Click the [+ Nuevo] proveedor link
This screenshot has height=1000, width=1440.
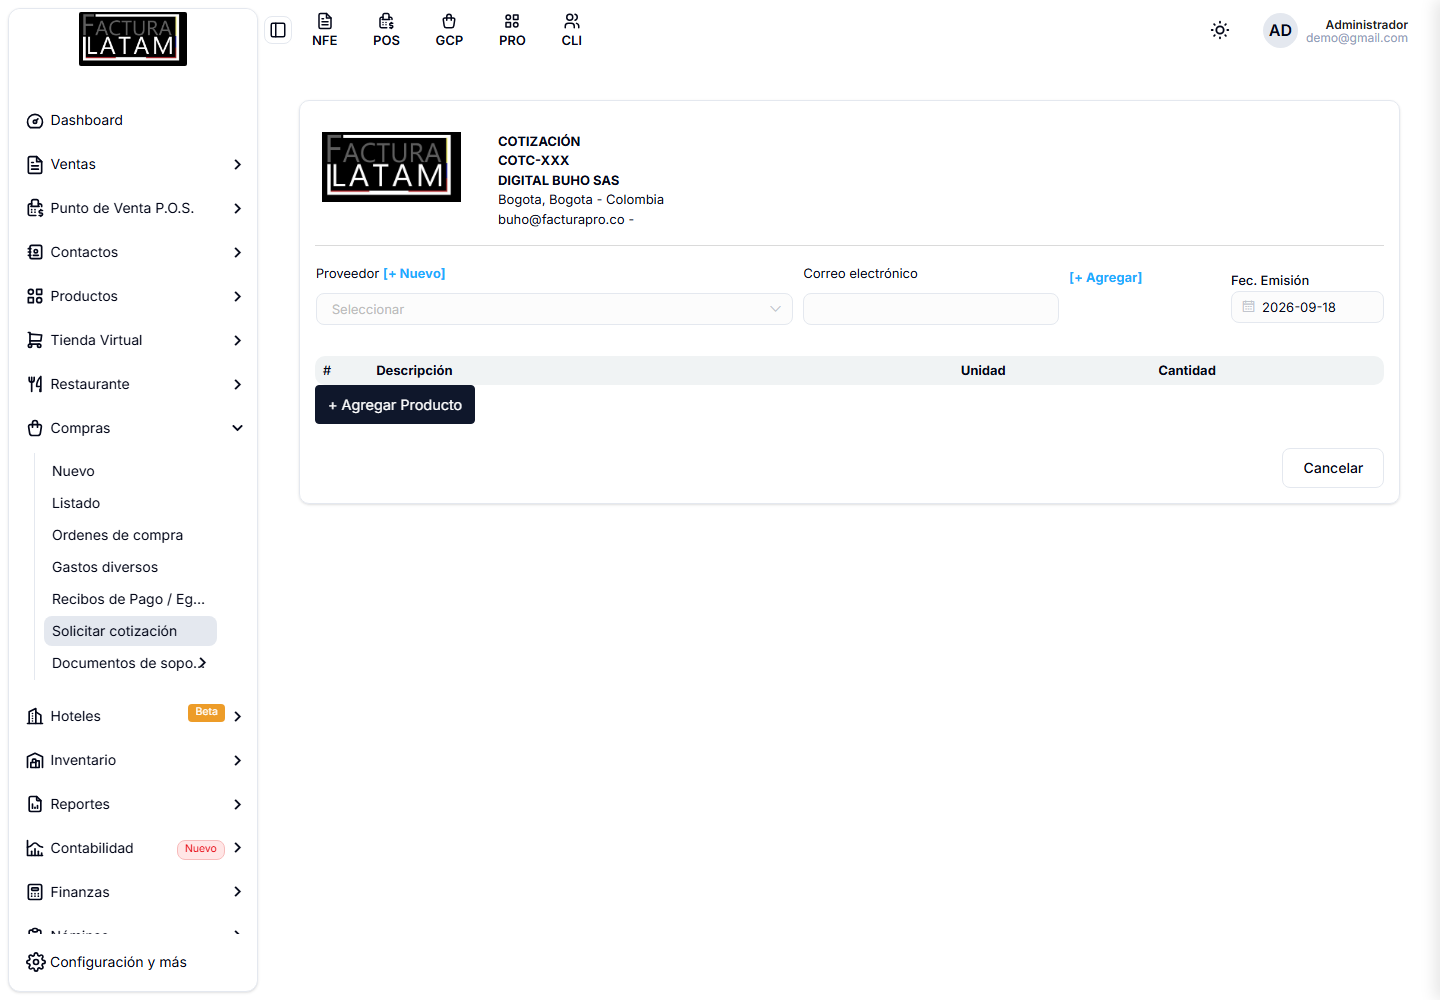point(415,273)
